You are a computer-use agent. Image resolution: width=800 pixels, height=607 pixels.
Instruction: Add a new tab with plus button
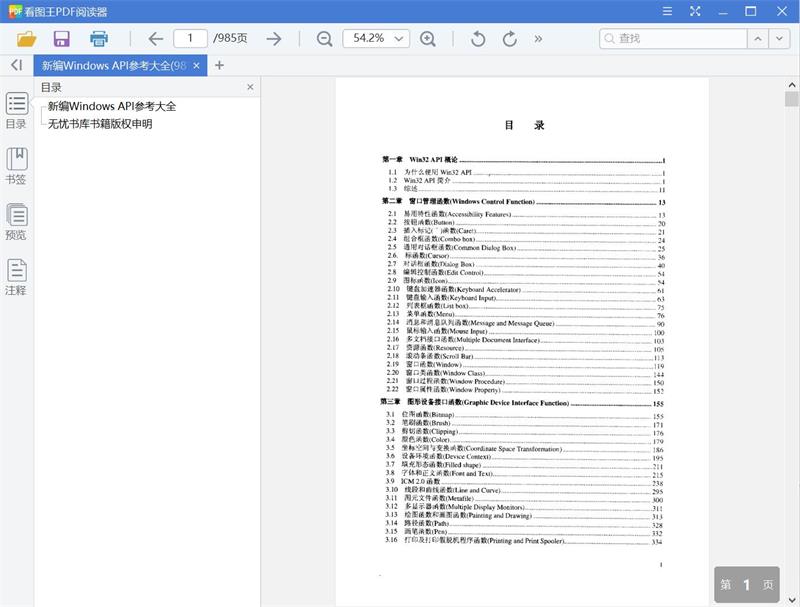pos(219,65)
